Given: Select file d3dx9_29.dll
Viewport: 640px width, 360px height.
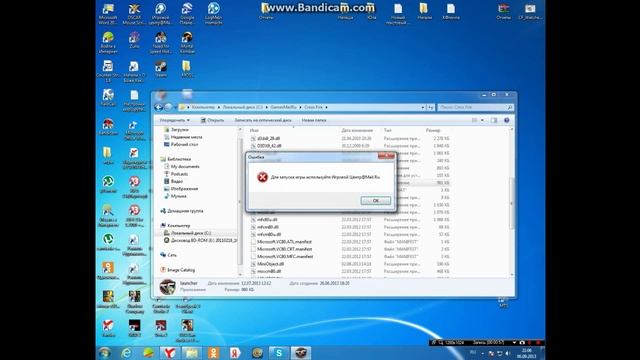Looking at the screenshot, I should point(269,138).
